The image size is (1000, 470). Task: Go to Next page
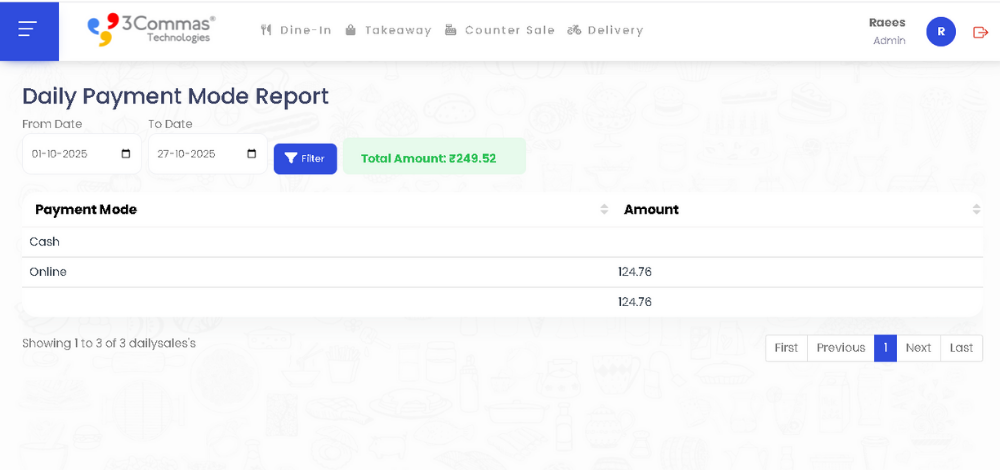tap(918, 348)
